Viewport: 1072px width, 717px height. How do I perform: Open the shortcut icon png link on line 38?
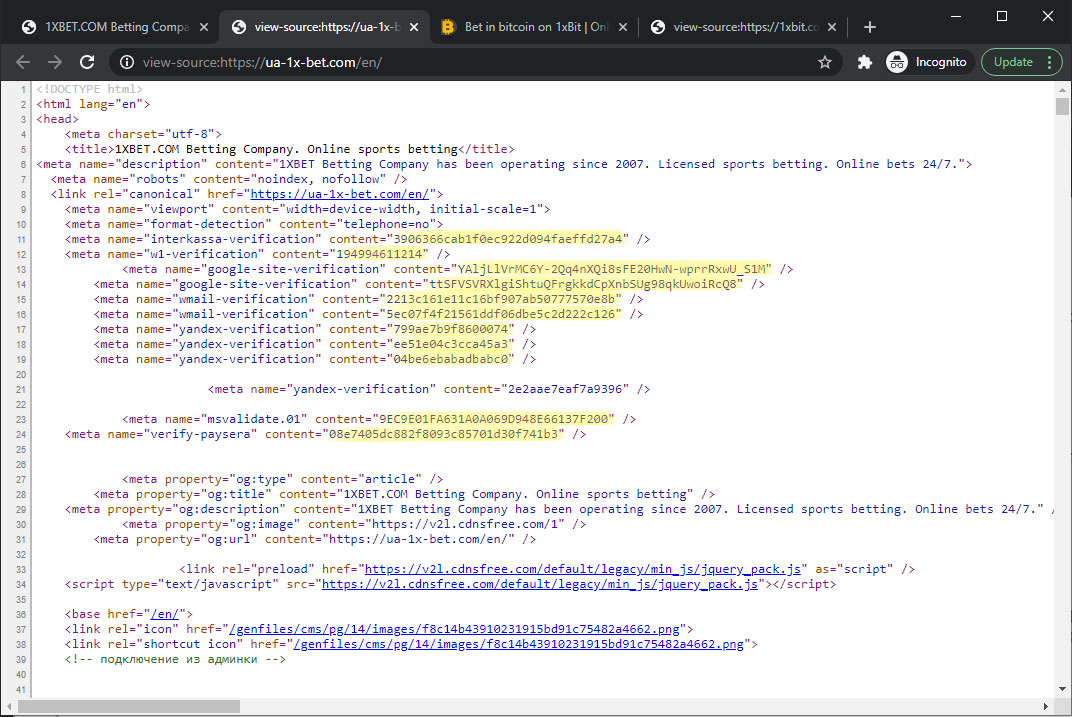[x=518, y=645]
